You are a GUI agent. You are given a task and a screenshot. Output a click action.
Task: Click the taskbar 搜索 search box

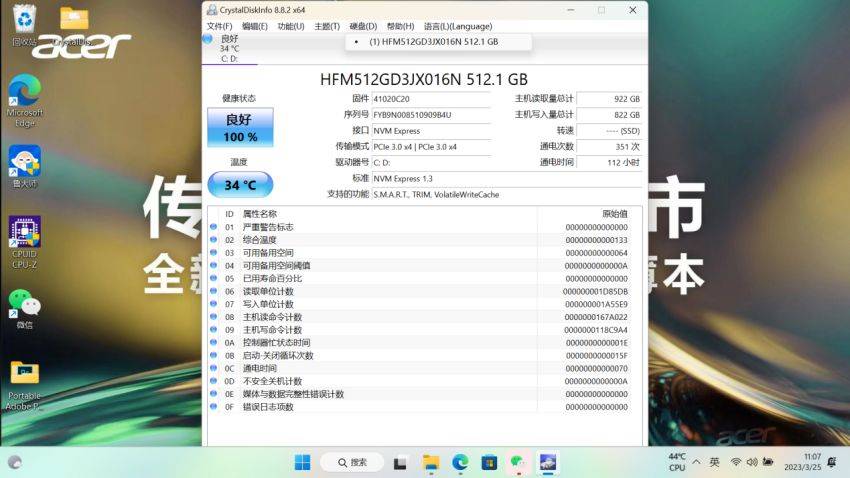pos(352,462)
